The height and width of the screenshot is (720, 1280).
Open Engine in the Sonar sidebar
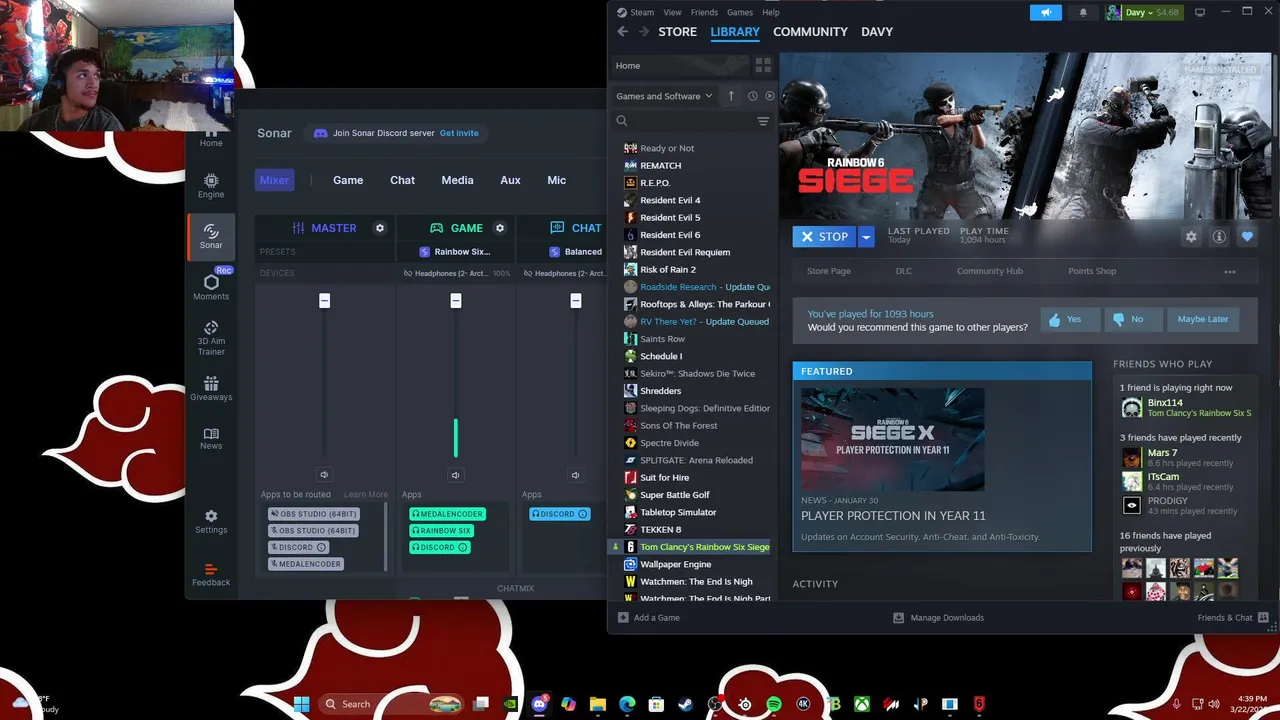click(211, 185)
